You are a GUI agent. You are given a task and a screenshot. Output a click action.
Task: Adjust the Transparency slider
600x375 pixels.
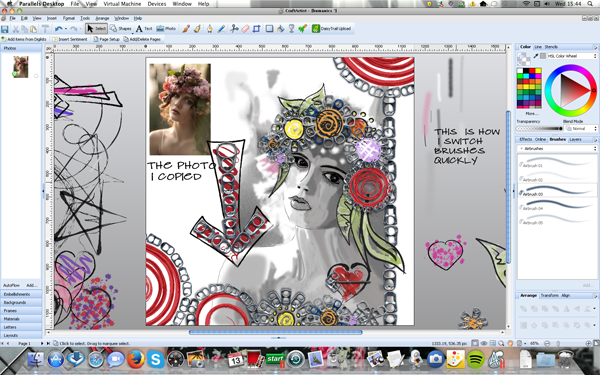pos(539,129)
